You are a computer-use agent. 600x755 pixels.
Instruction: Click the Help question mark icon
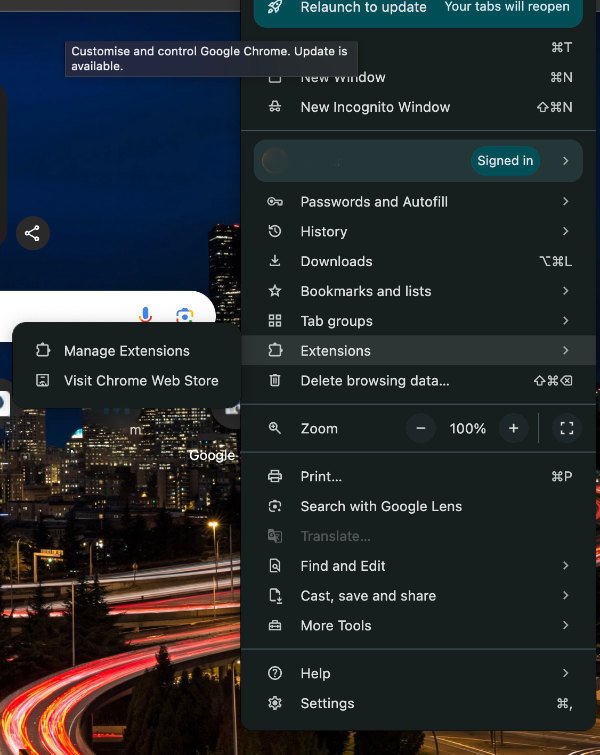click(275, 673)
